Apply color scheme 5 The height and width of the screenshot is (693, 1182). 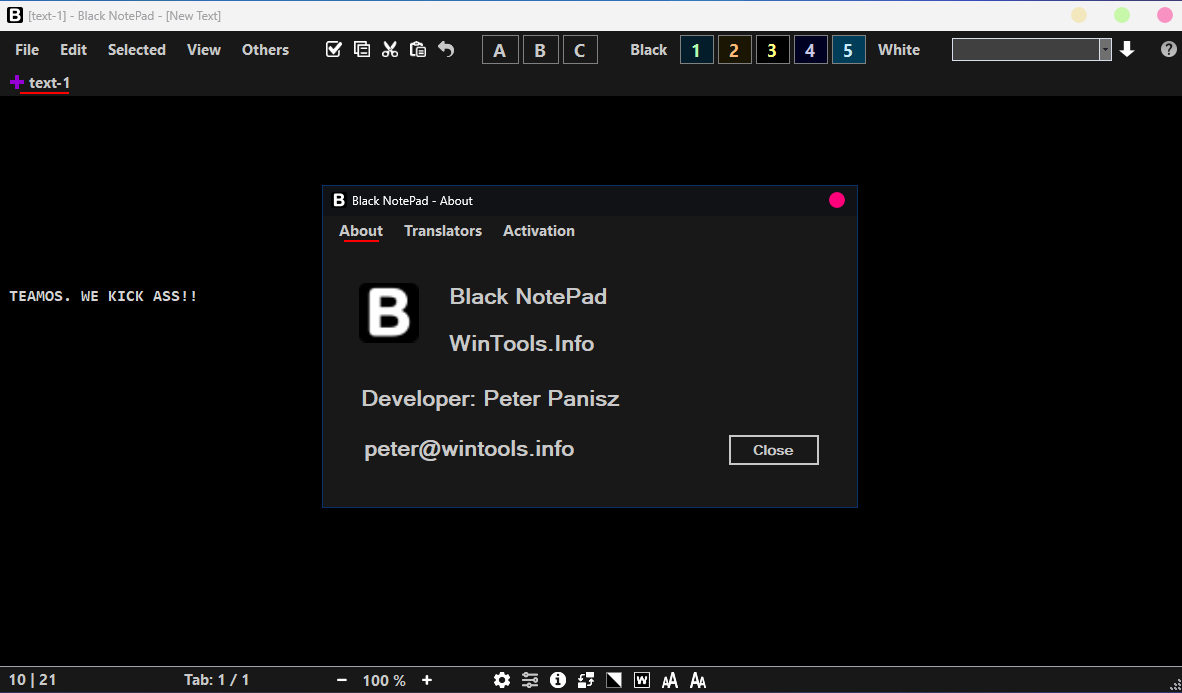point(849,50)
